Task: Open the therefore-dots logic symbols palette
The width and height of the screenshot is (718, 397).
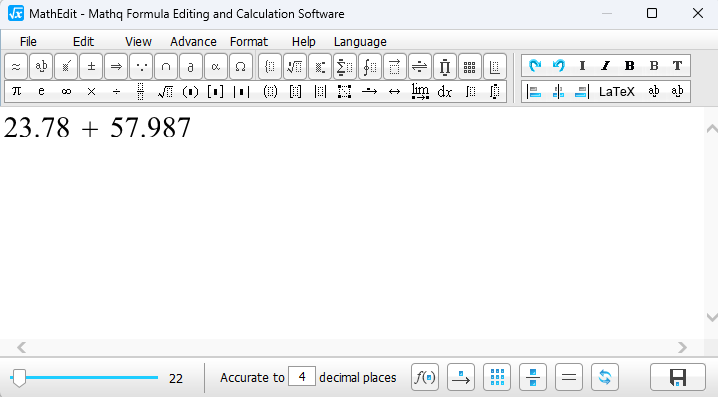Action: click(x=141, y=67)
